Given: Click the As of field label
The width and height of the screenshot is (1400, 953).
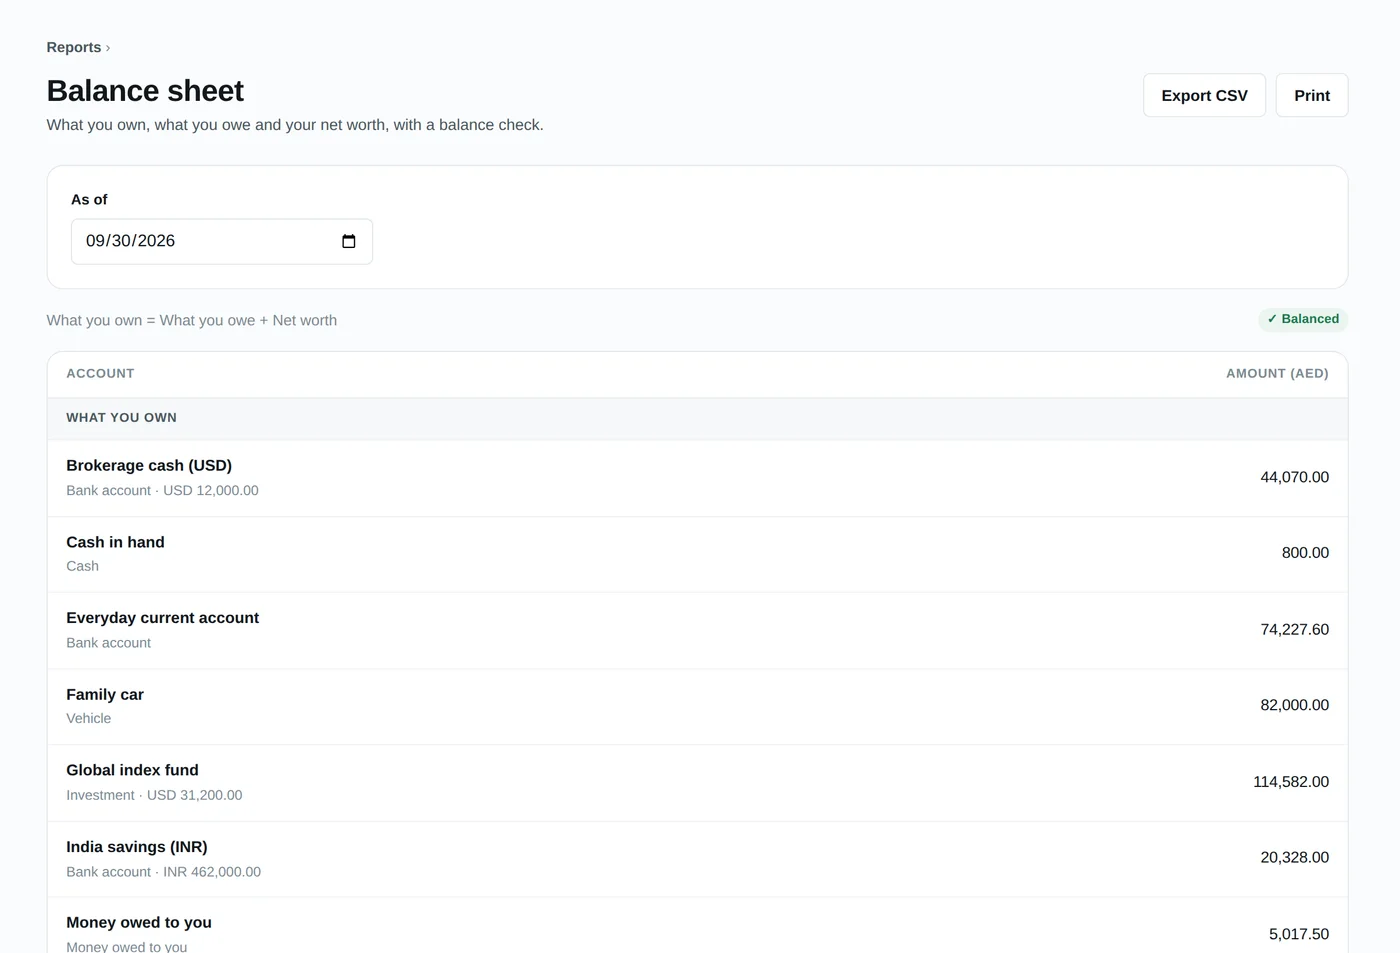Looking at the screenshot, I should click(89, 199).
